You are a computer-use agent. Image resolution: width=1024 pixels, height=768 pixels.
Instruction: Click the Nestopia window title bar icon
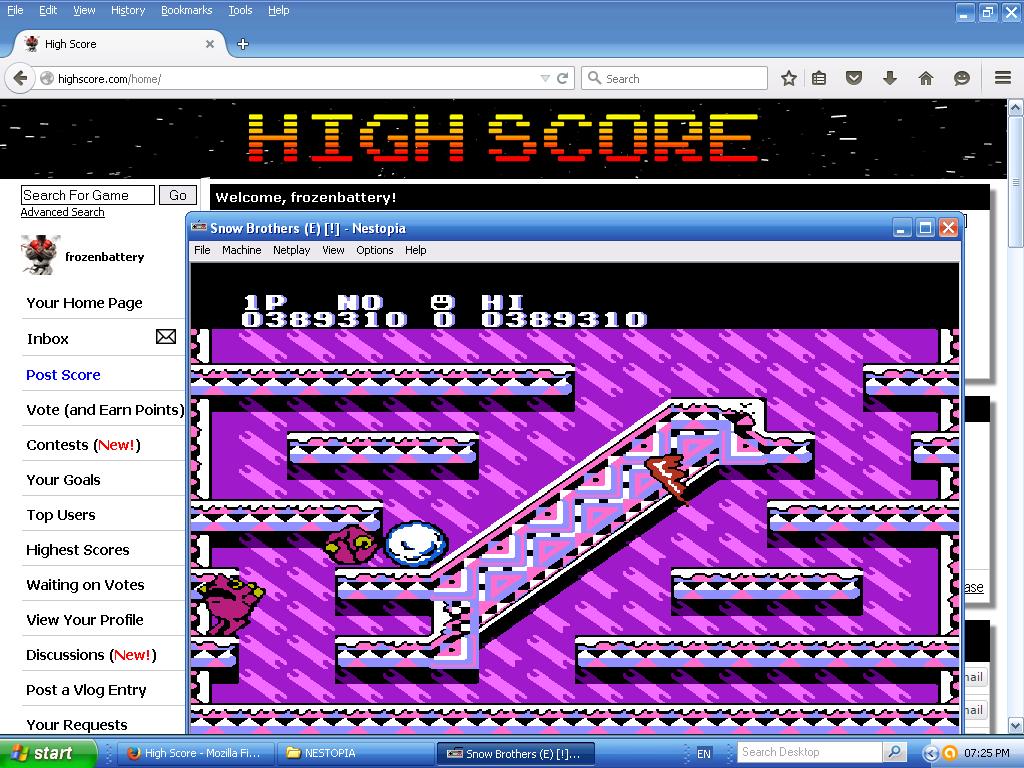[199, 227]
